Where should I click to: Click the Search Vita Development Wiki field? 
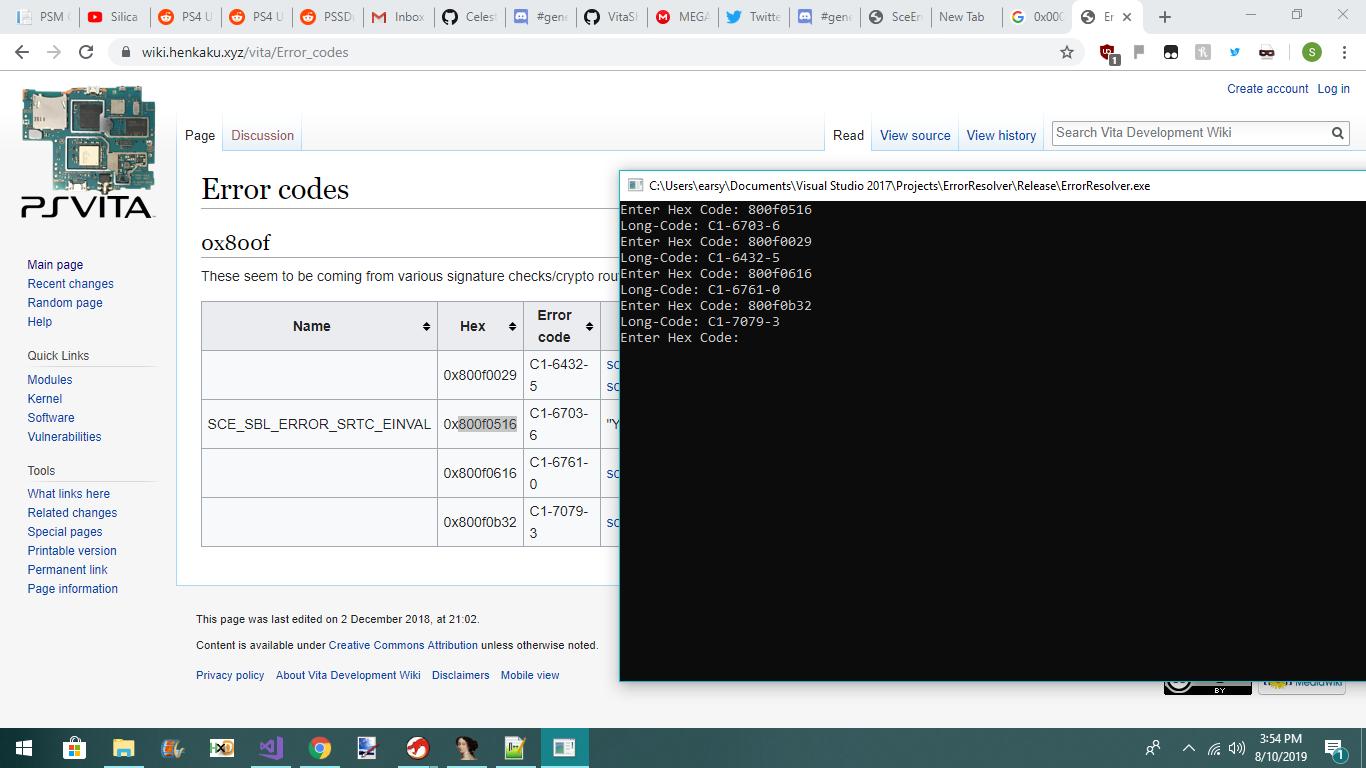[x=1190, y=133]
